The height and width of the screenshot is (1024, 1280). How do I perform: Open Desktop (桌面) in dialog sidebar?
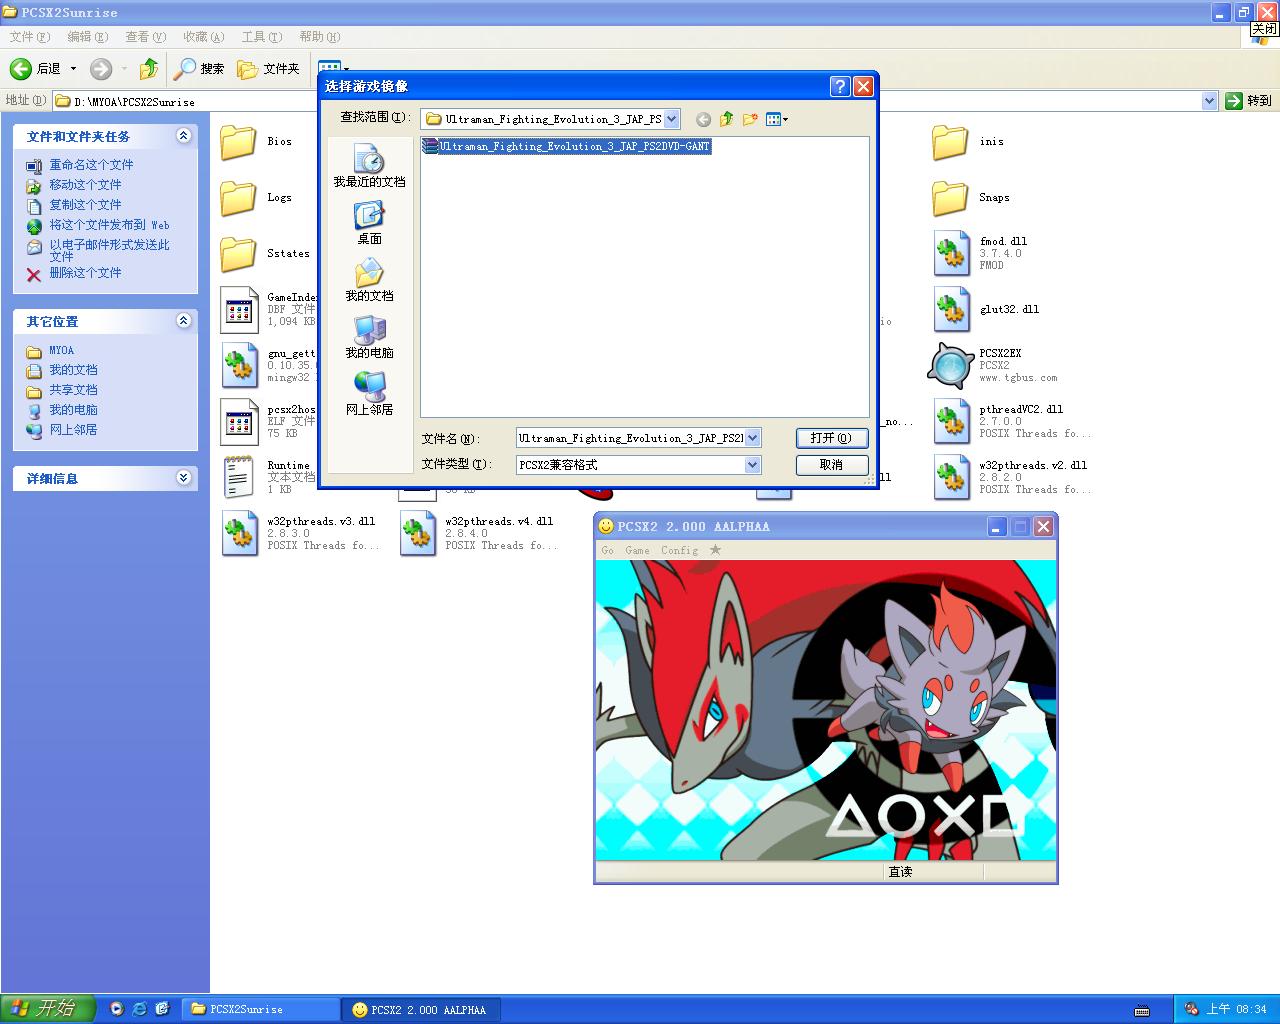369,223
